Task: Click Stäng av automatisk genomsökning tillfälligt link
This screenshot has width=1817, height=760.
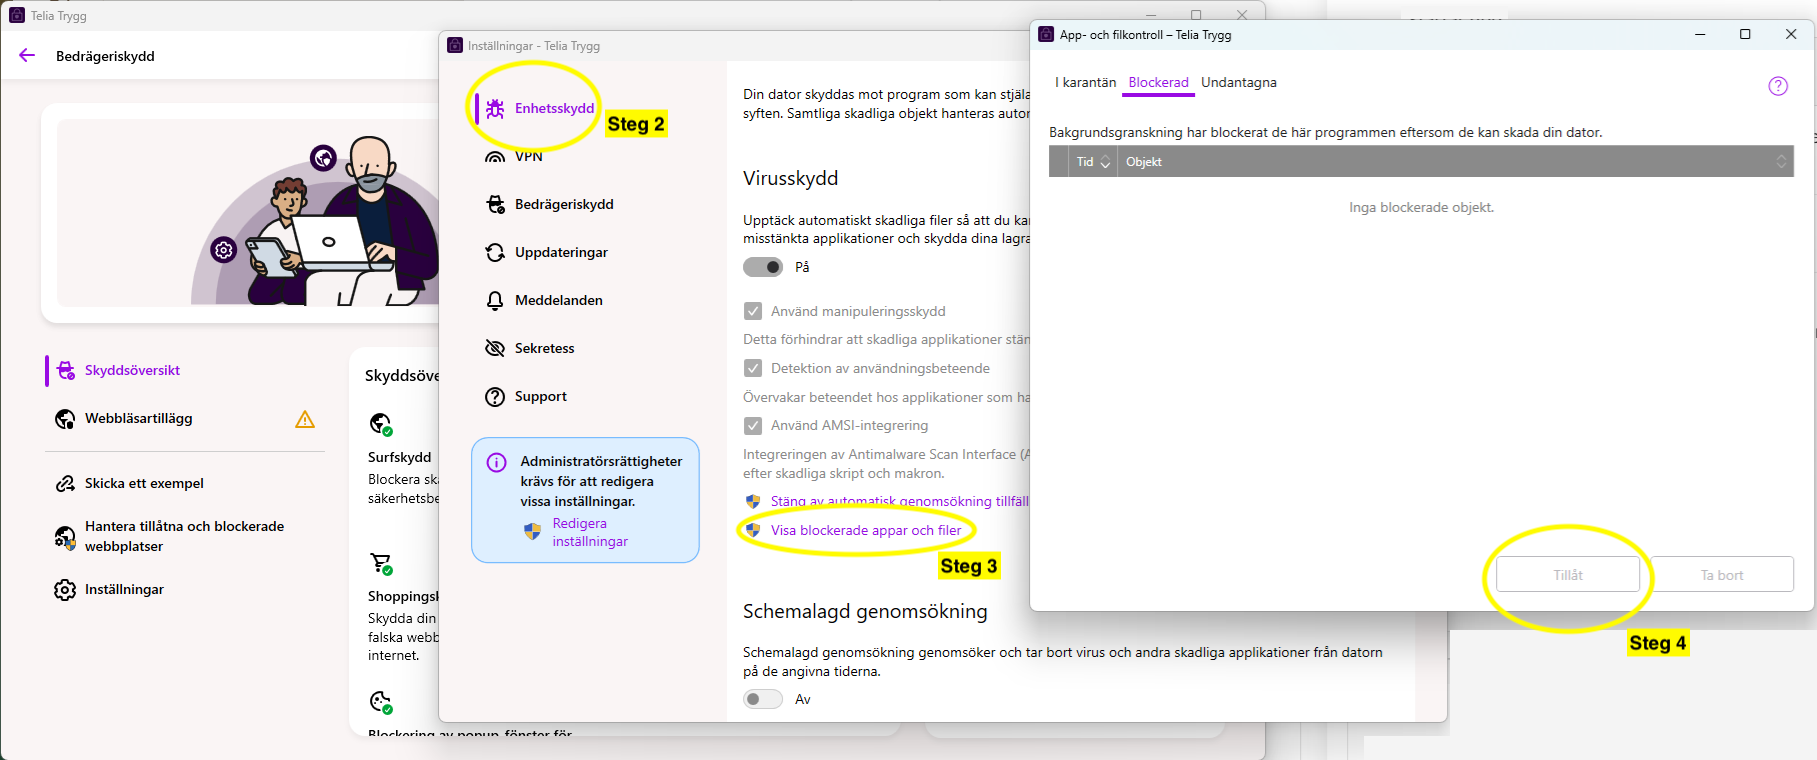Action: 899,501
